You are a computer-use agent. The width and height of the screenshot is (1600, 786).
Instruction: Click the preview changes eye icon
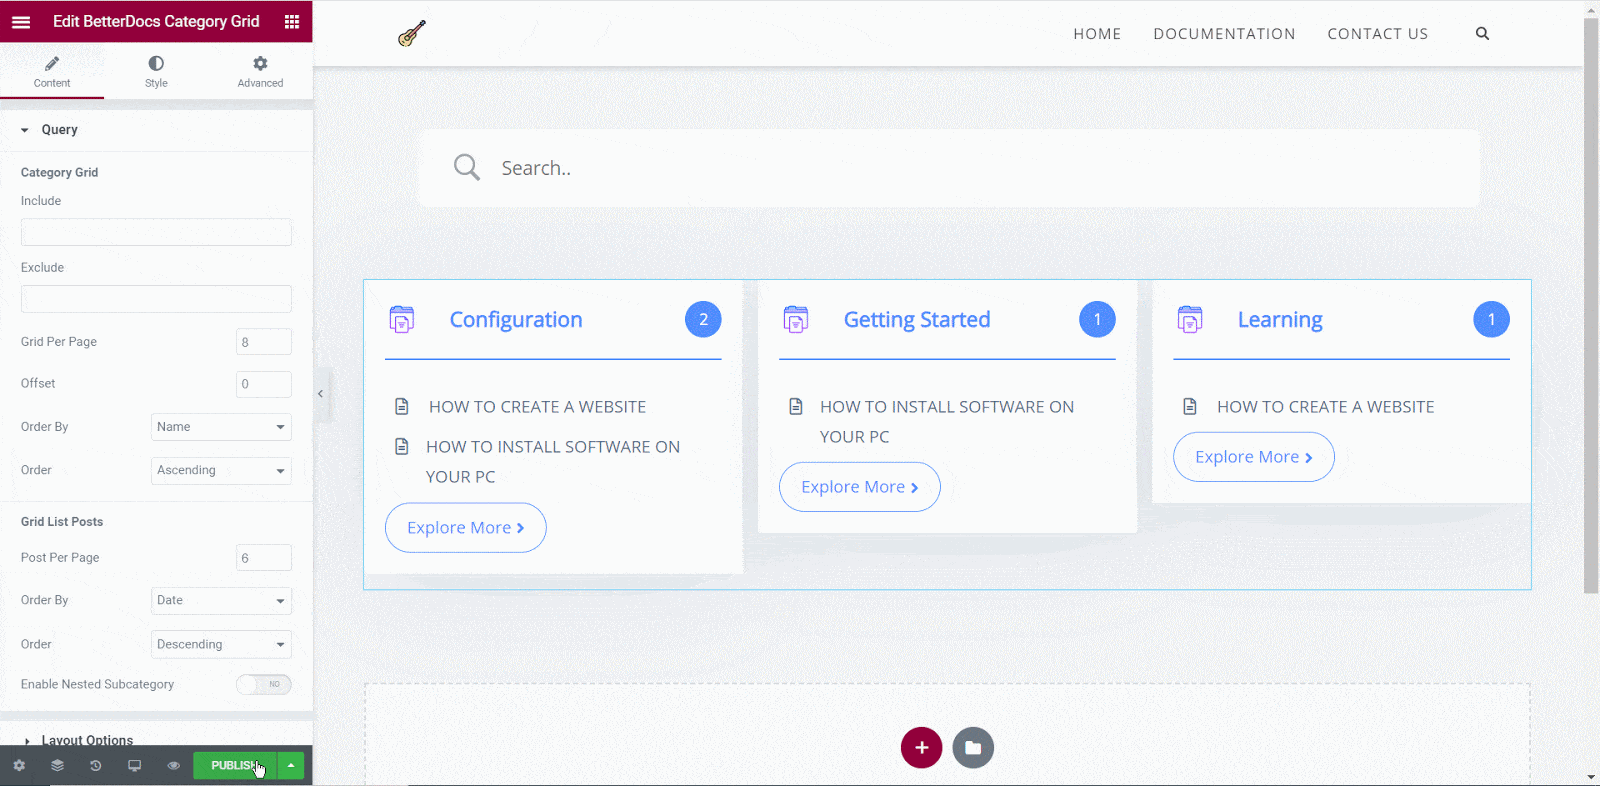point(174,766)
